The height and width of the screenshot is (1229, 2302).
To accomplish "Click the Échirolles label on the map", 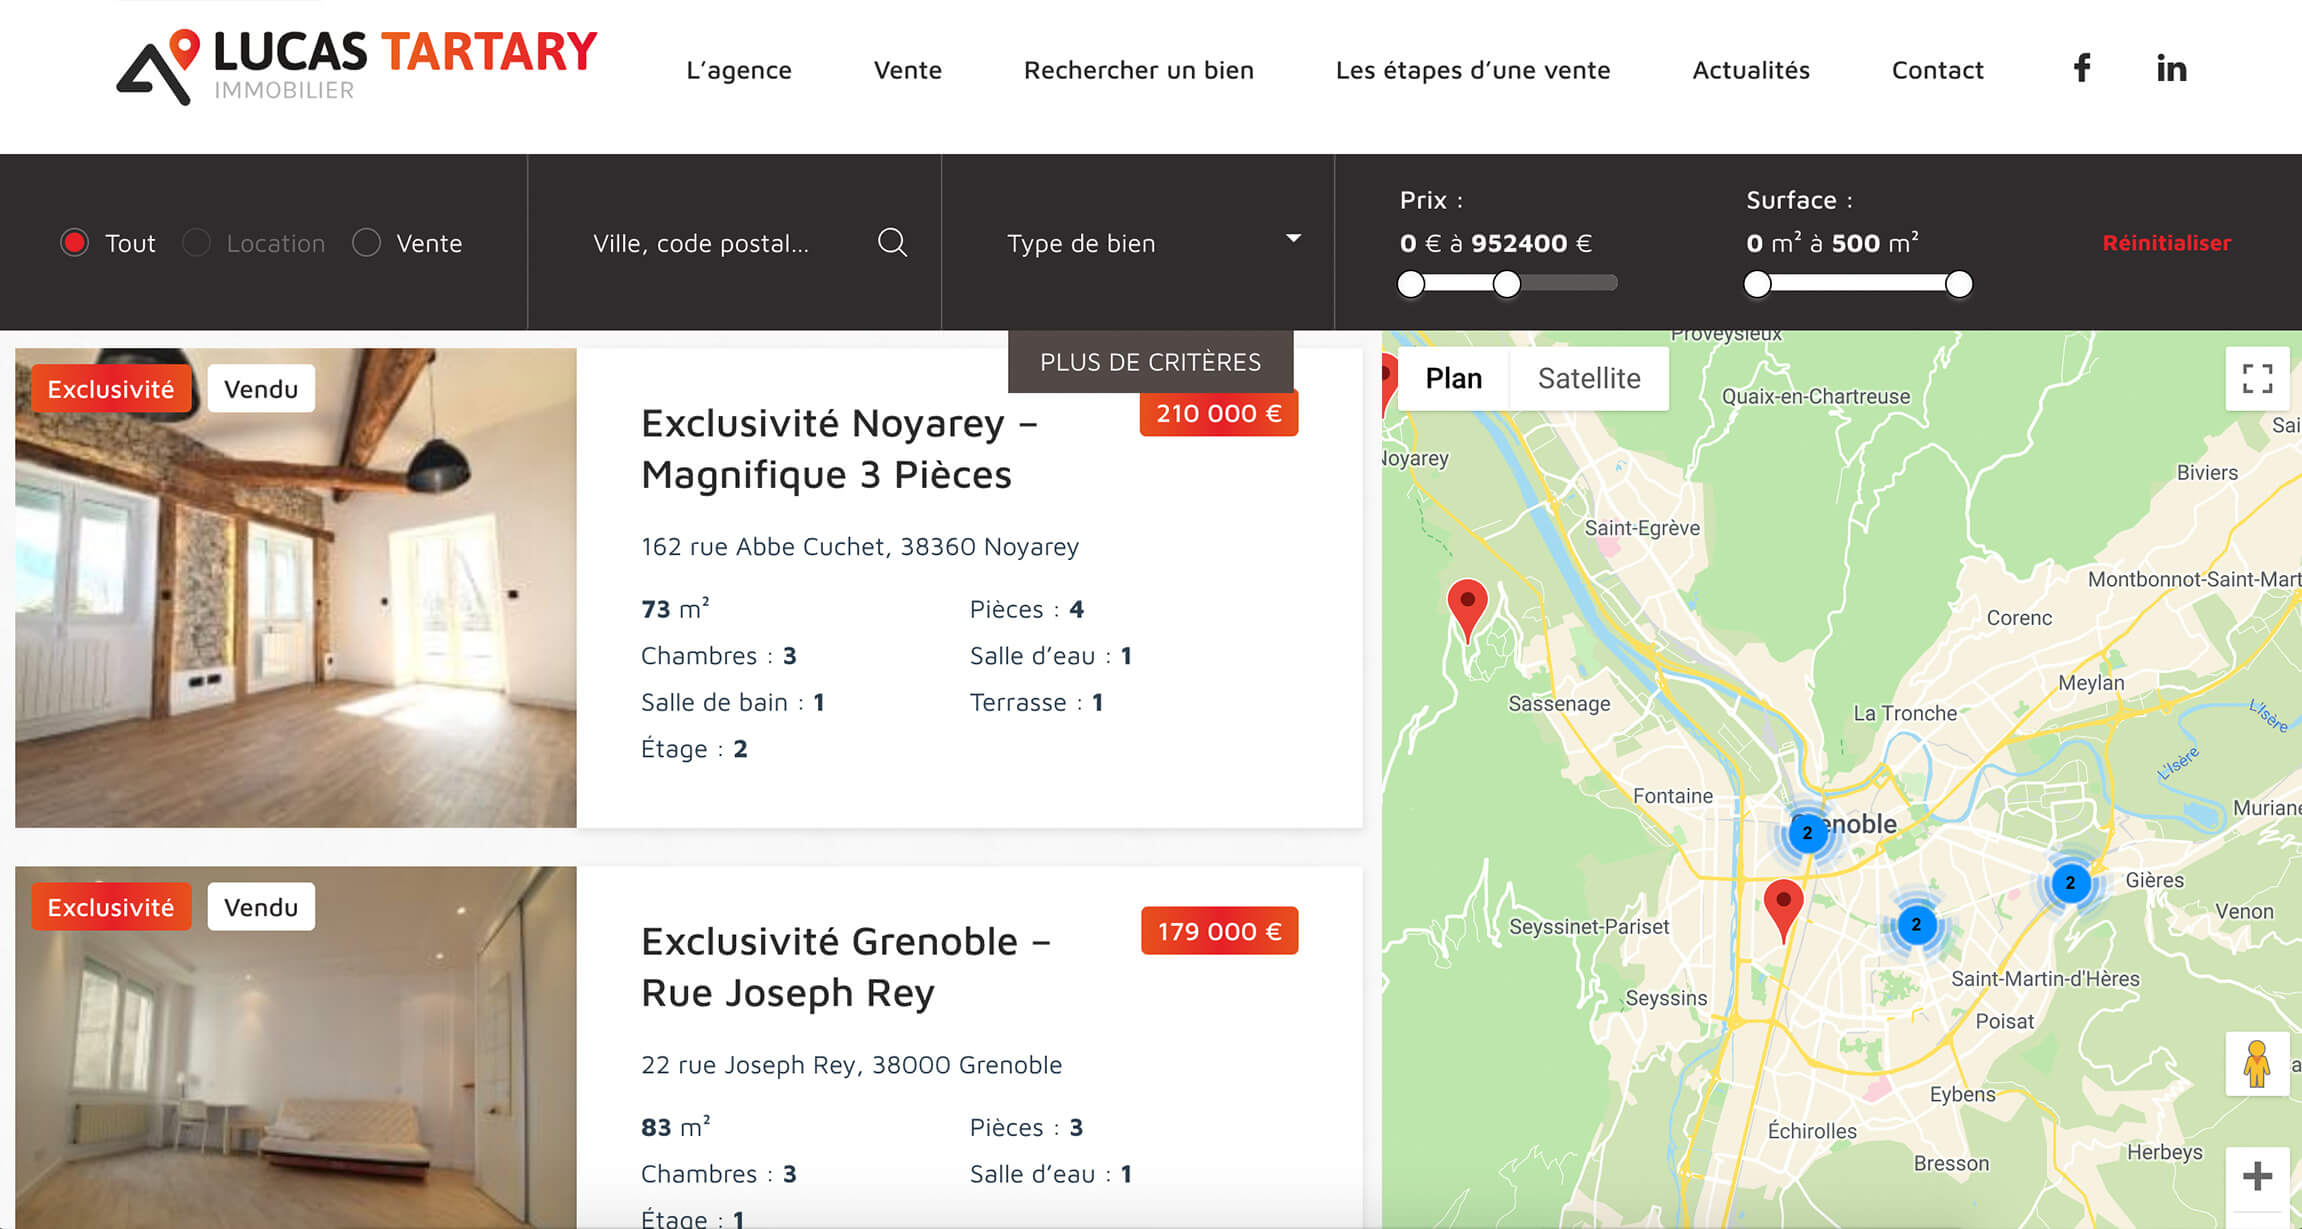I will pos(1812,1130).
